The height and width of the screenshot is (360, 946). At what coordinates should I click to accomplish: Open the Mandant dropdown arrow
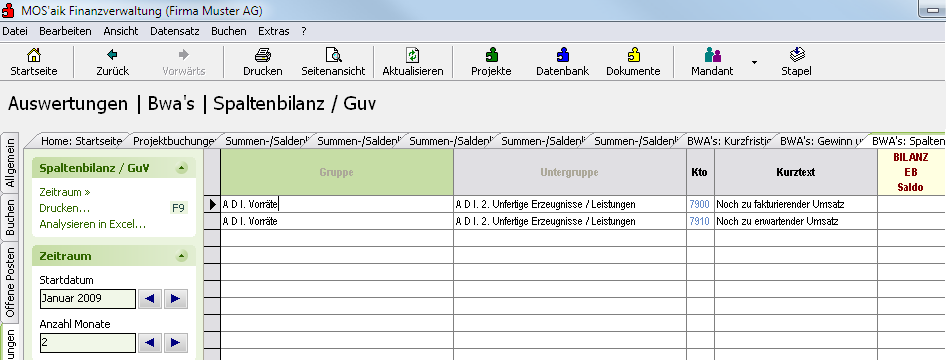click(754, 62)
